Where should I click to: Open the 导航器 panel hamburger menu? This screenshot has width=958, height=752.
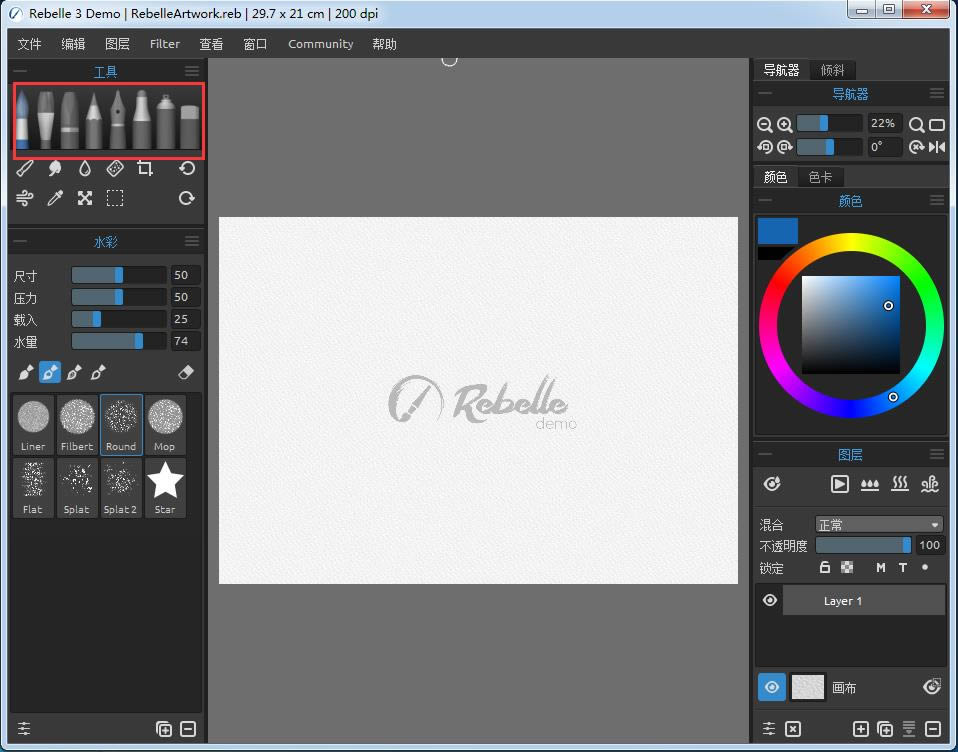click(937, 93)
